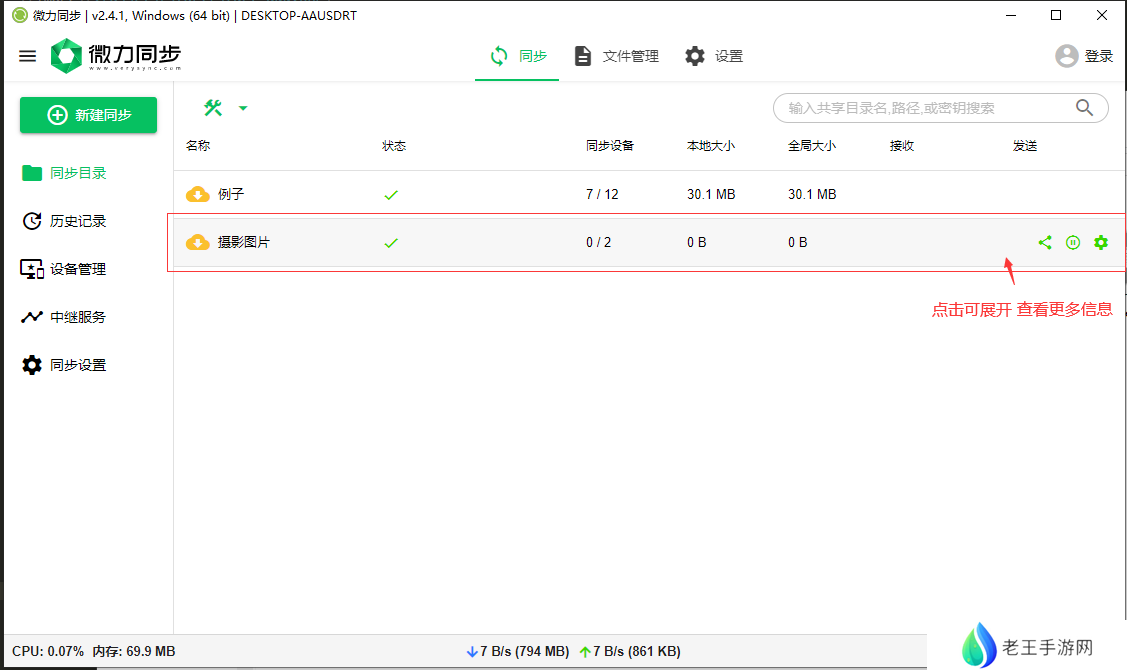The width and height of the screenshot is (1127, 670).
Task: Open the hamburger menu
Action: pos(28,56)
